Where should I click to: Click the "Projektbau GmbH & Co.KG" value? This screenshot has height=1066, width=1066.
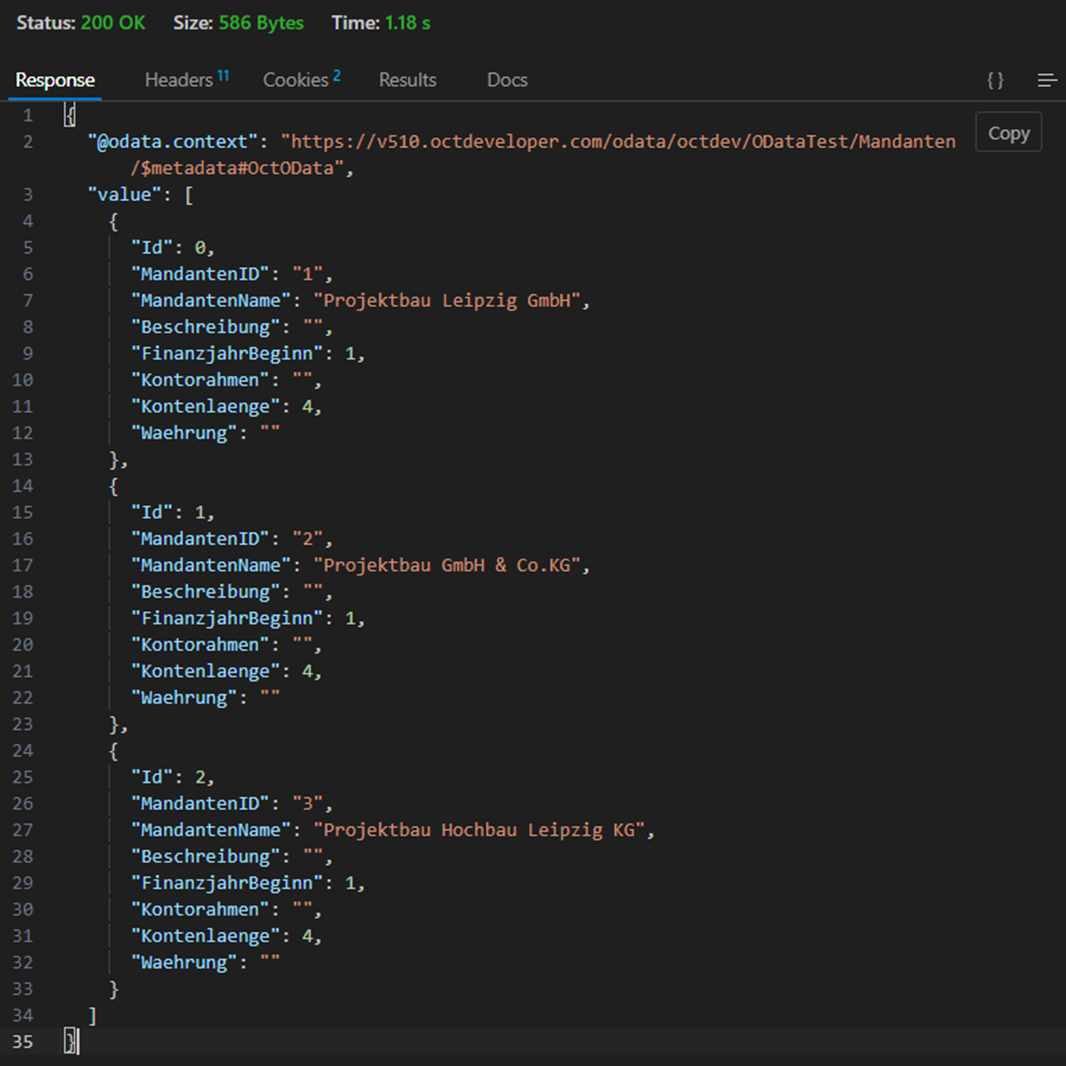coord(451,565)
